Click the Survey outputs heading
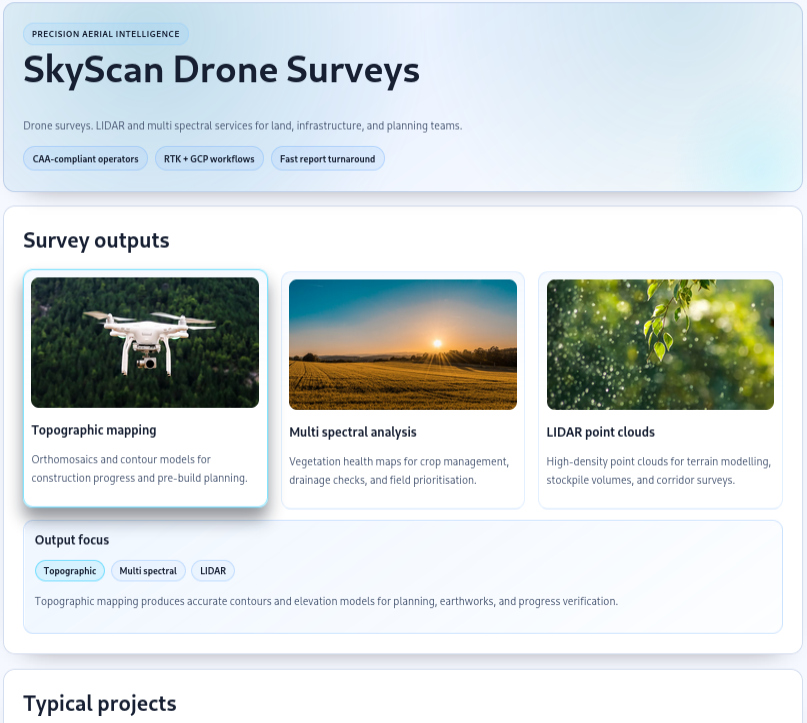 (97, 240)
